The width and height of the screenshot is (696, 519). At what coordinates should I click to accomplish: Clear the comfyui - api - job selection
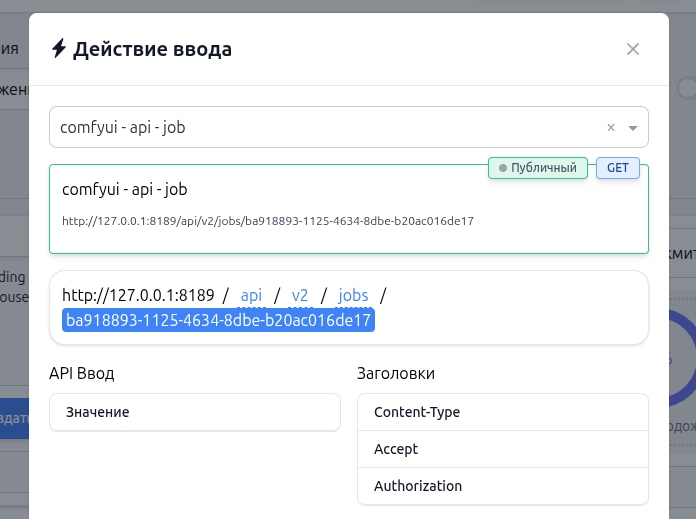click(x=611, y=128)
